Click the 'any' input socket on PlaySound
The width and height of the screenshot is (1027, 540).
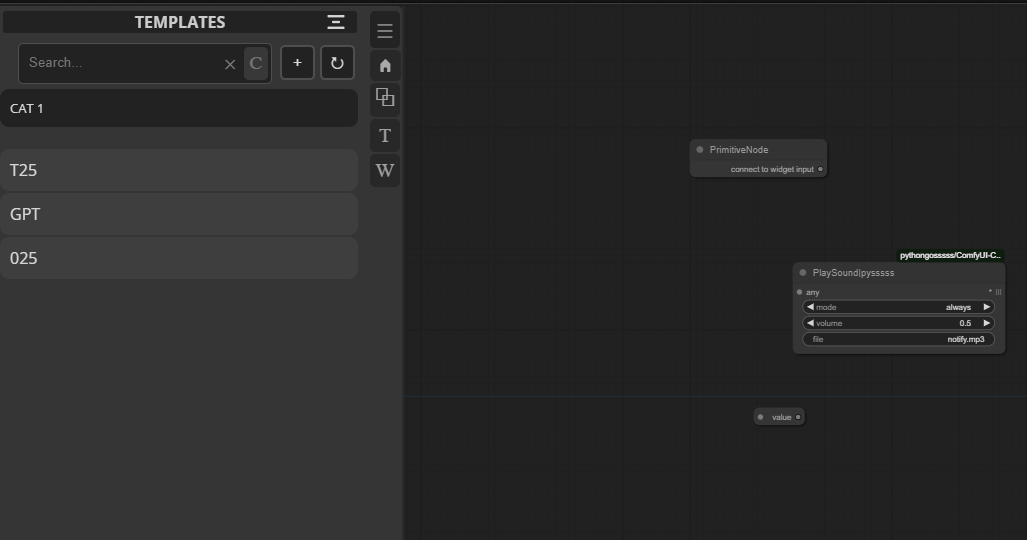pyautogui.click(x=799, y=292)
